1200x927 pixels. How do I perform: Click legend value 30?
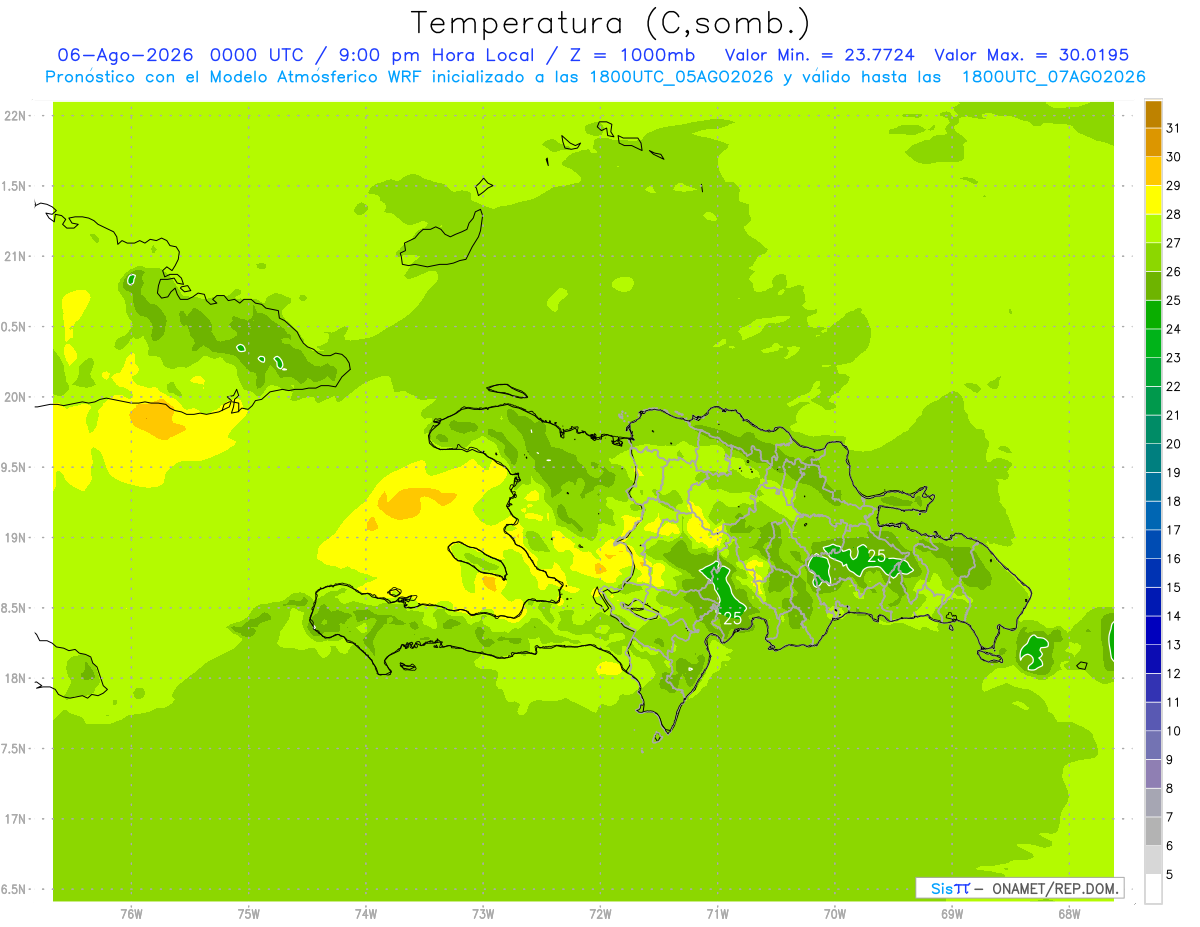tap(1174, 157)
